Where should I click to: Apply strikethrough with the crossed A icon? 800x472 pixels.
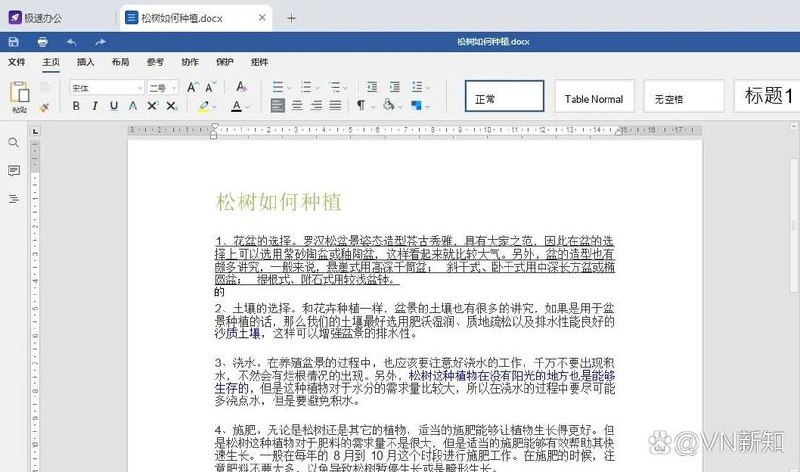tap(133, 106)
